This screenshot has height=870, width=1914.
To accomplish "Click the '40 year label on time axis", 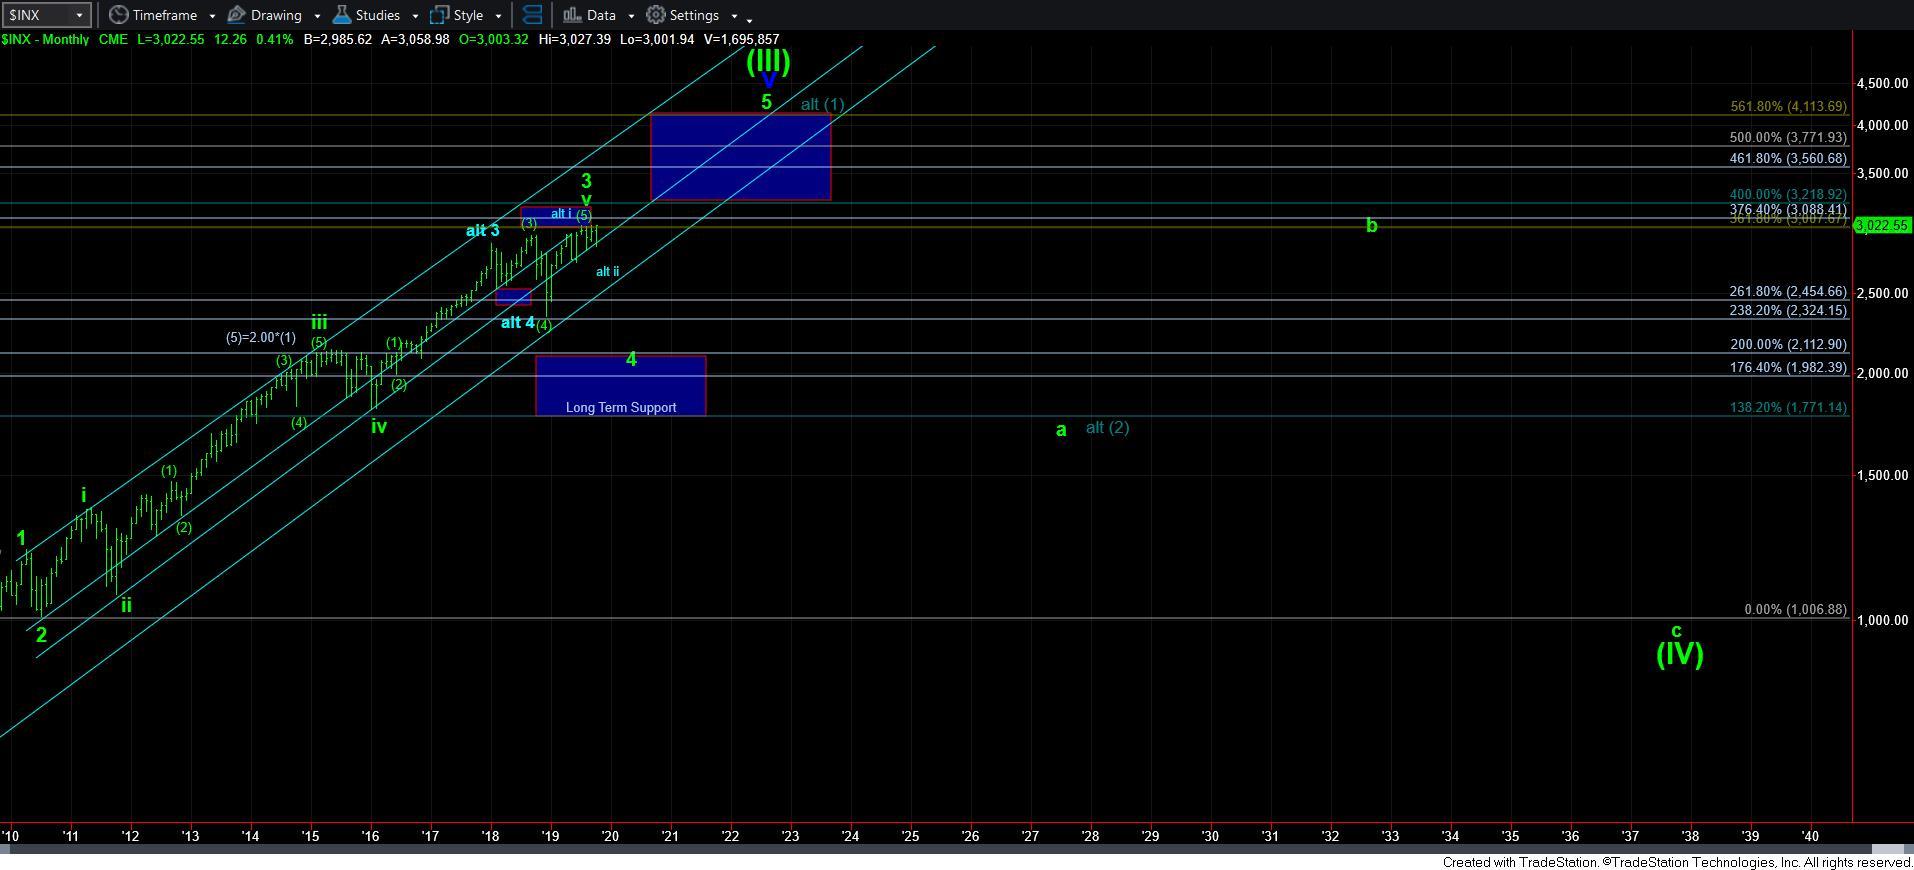I will click(x=1810, y=836).
